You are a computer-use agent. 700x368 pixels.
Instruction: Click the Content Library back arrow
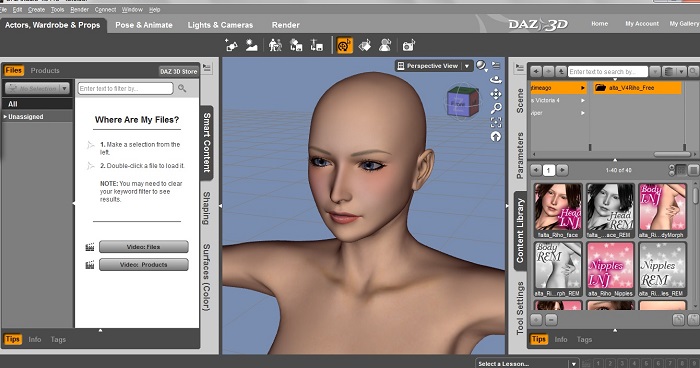click(536, 71)
